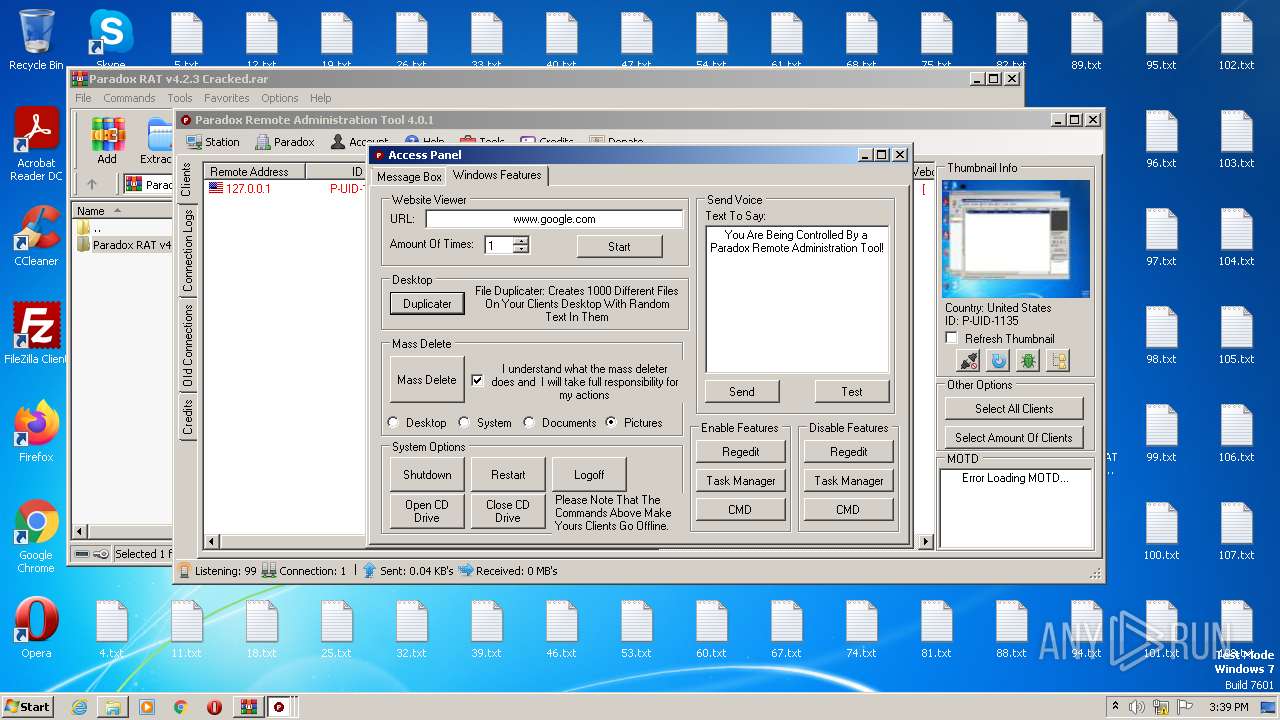Click the URL input field
This screenshot has width=1280, height=720.
point(554,219)
